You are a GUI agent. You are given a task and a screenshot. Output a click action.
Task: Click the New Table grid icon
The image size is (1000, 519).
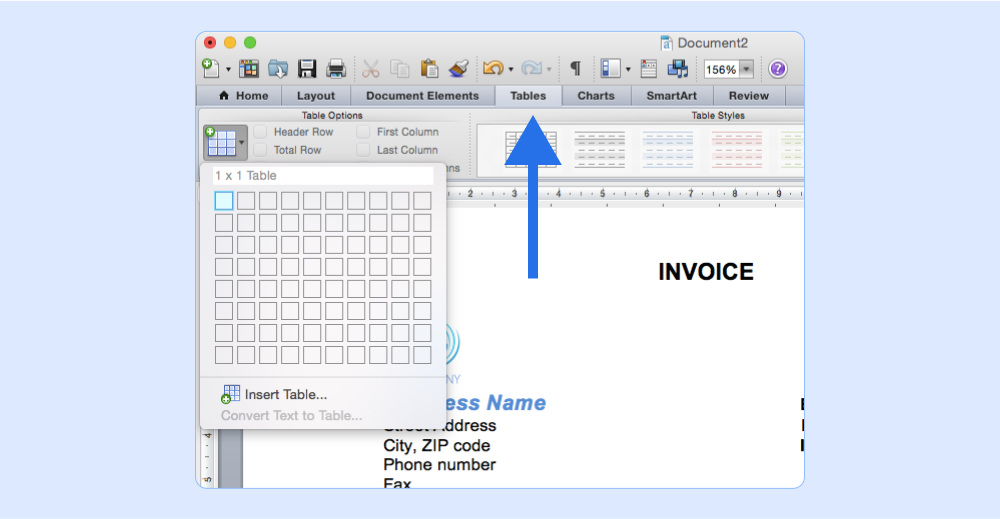click(x=221, y=141)
